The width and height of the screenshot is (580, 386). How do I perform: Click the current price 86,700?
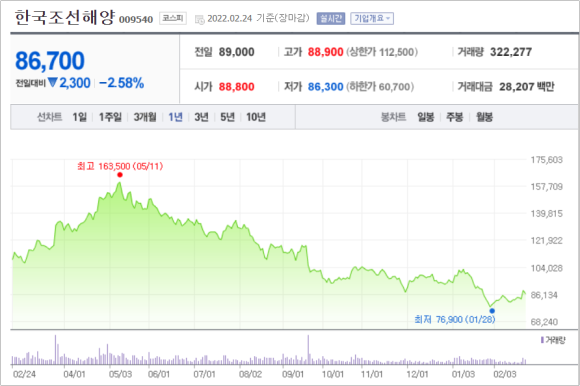click(x=50, y=61)
